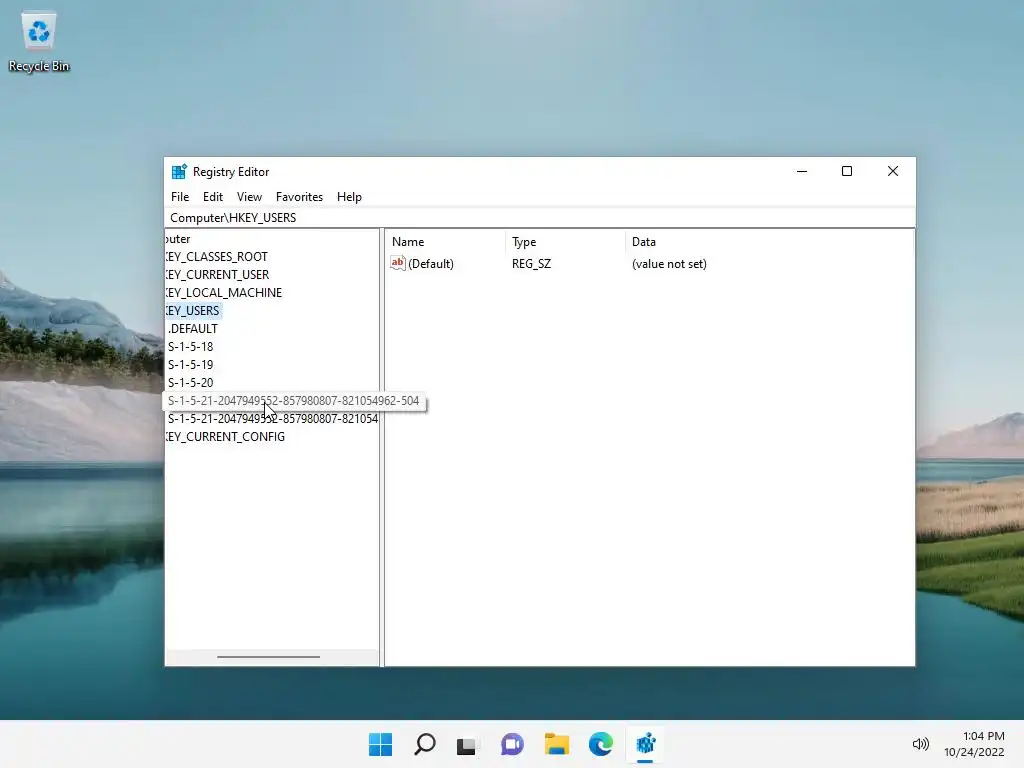Viewport: 1024px width, 768px height.
Task: Open the View menu
Action: [249, 197]
